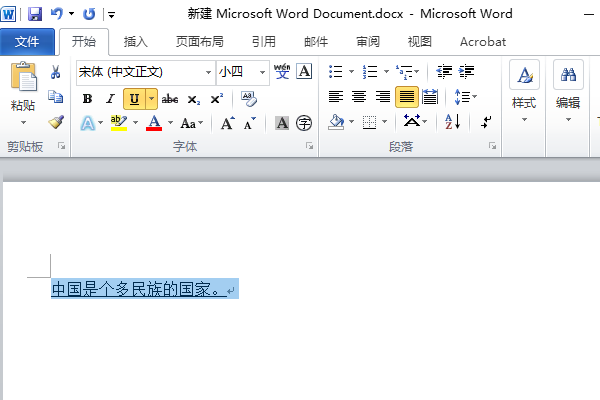
Task: Click the Redo/Repeat icon
Action: 89,14
